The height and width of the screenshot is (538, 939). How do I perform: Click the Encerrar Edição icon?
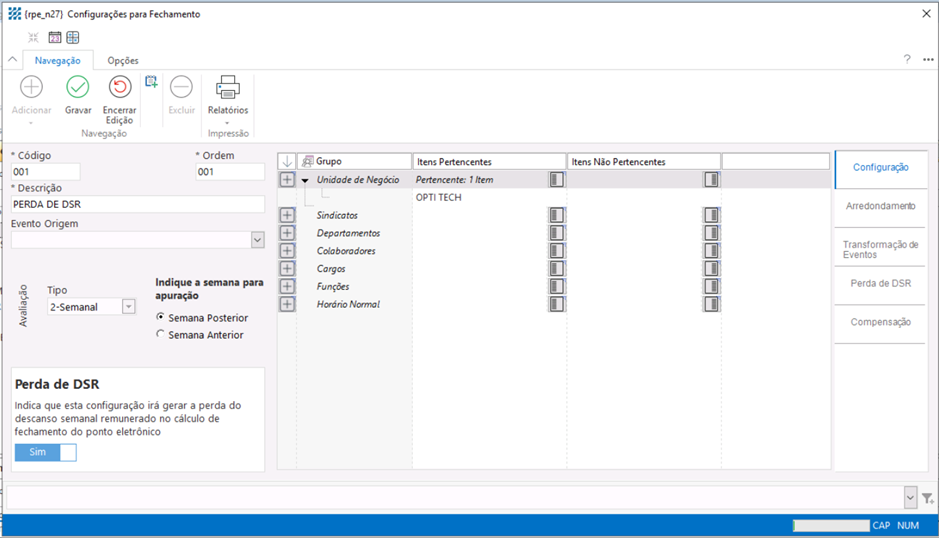(x=120, y=87)
